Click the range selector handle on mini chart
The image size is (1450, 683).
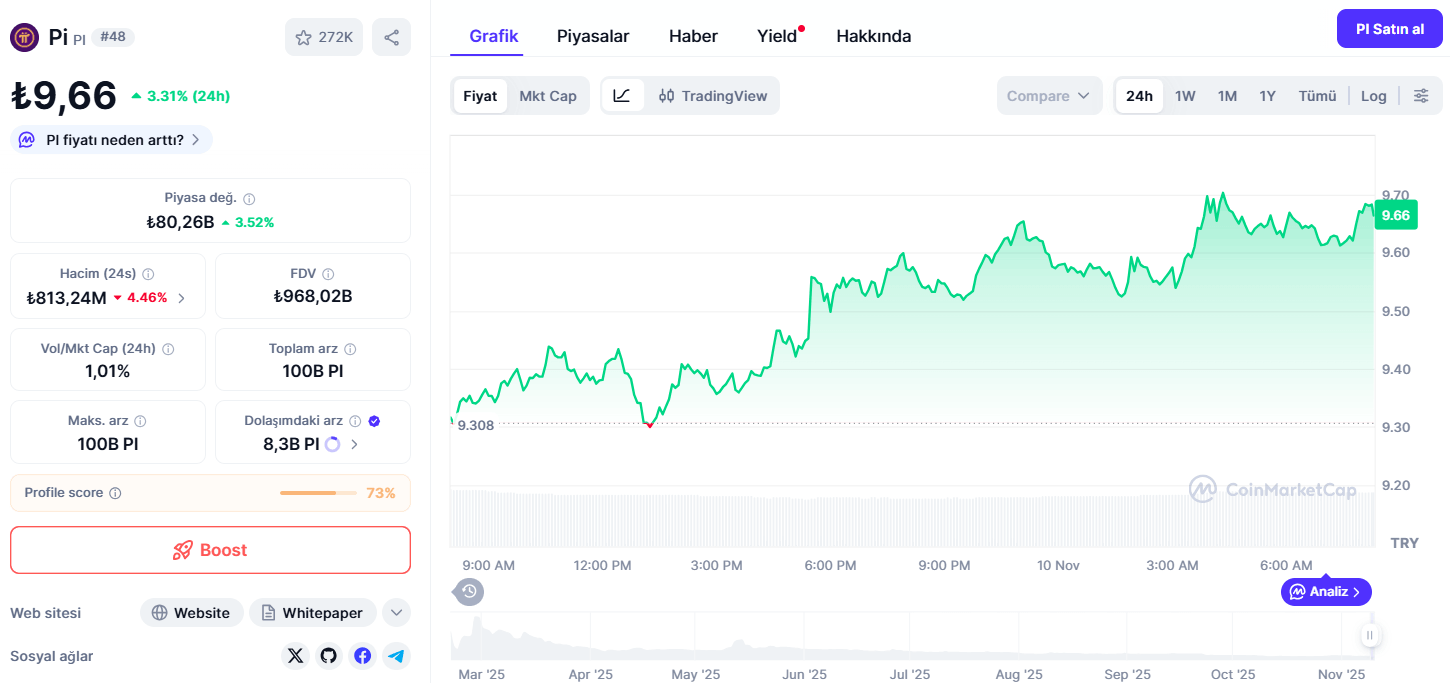1370,635
